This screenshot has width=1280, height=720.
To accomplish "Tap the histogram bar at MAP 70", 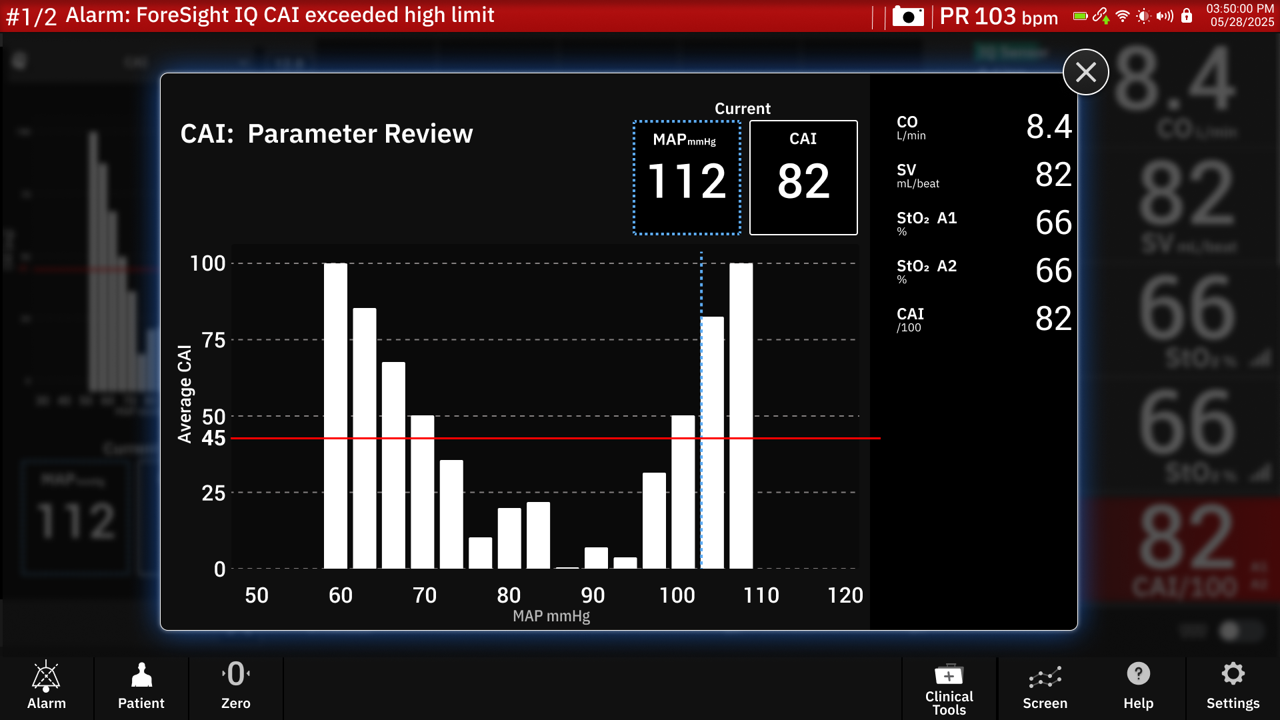I will [423, 492].
